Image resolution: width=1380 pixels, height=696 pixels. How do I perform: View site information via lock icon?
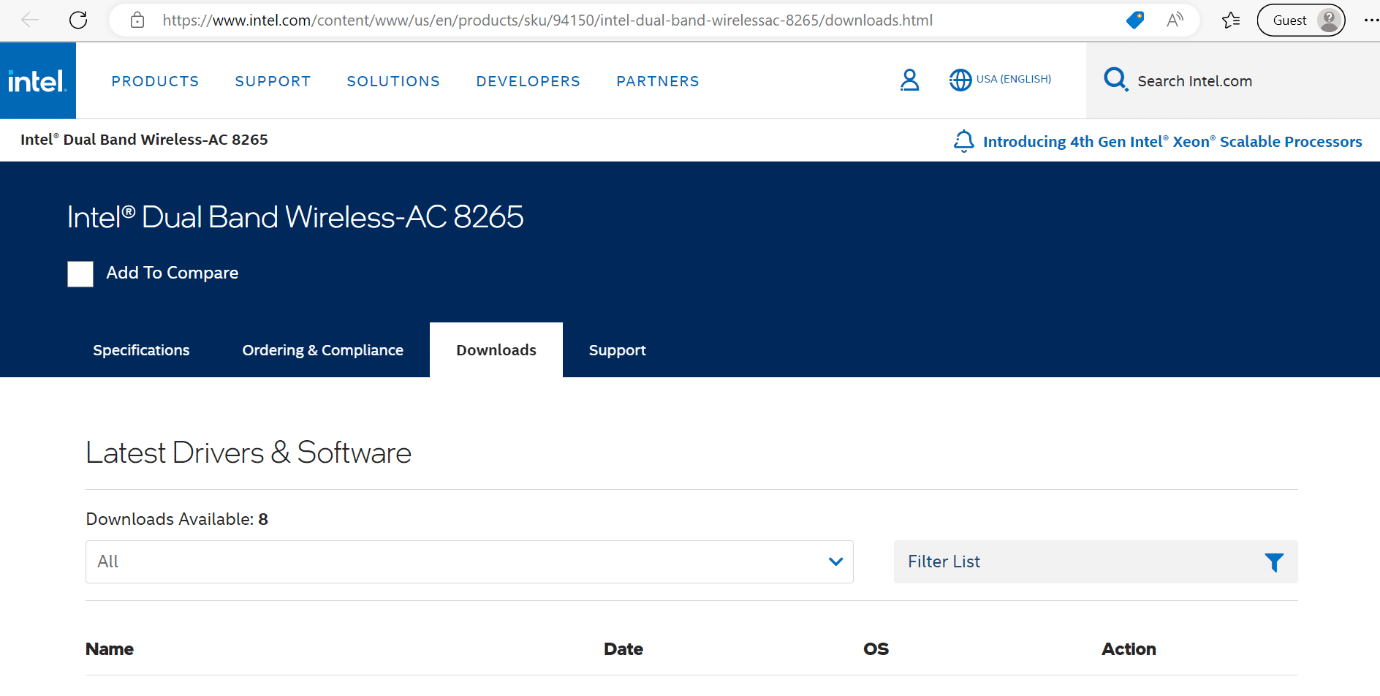coord(138,20)
